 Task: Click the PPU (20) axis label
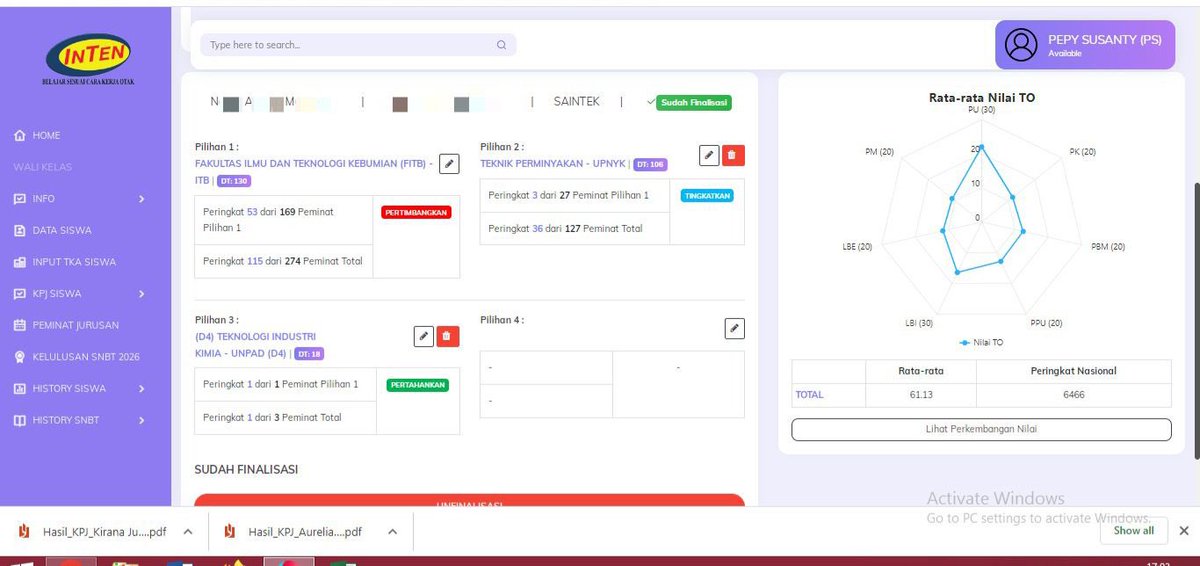pos(1046,323)
